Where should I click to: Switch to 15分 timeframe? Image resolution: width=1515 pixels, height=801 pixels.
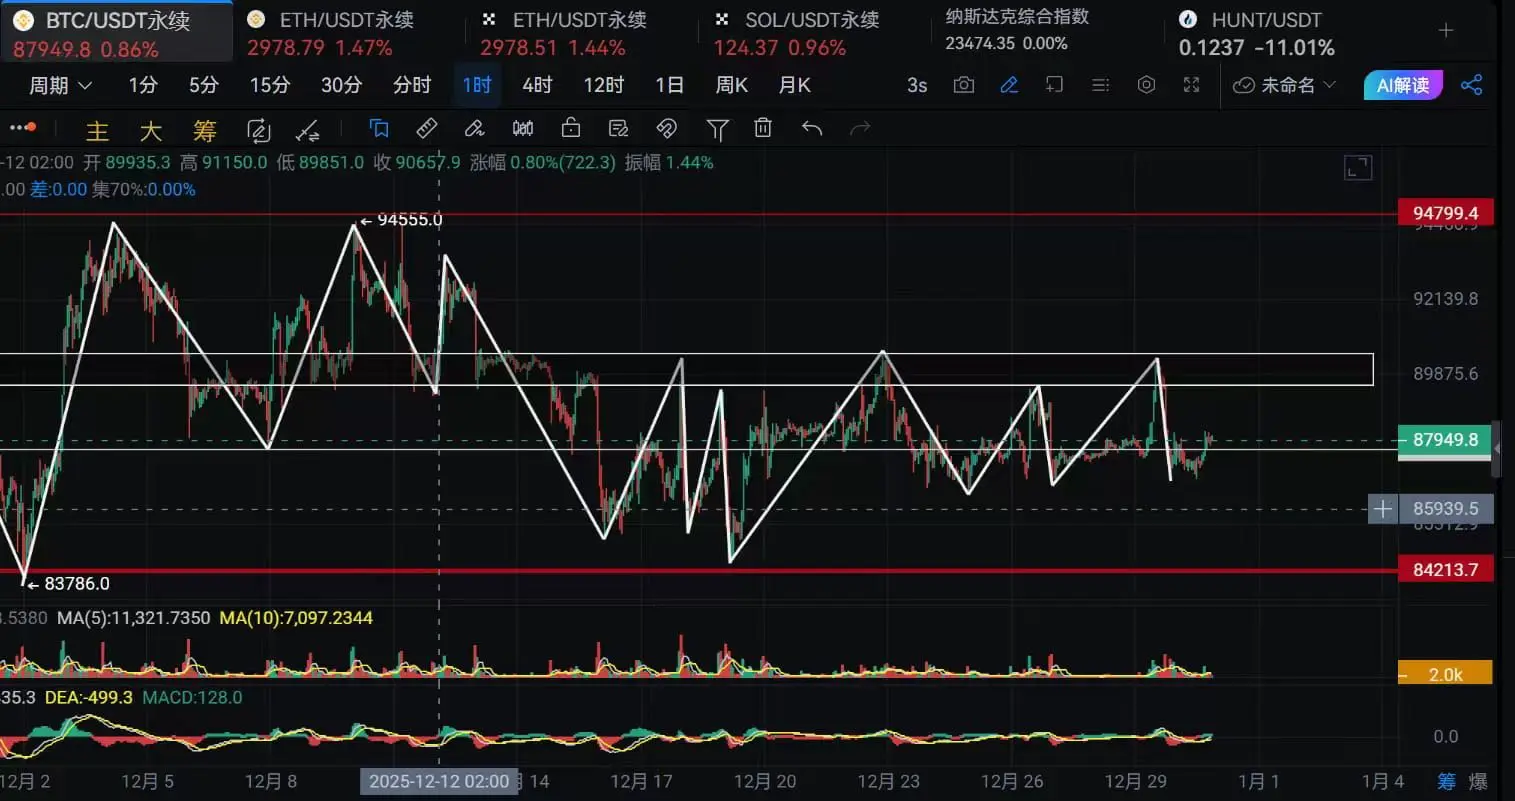270,85
